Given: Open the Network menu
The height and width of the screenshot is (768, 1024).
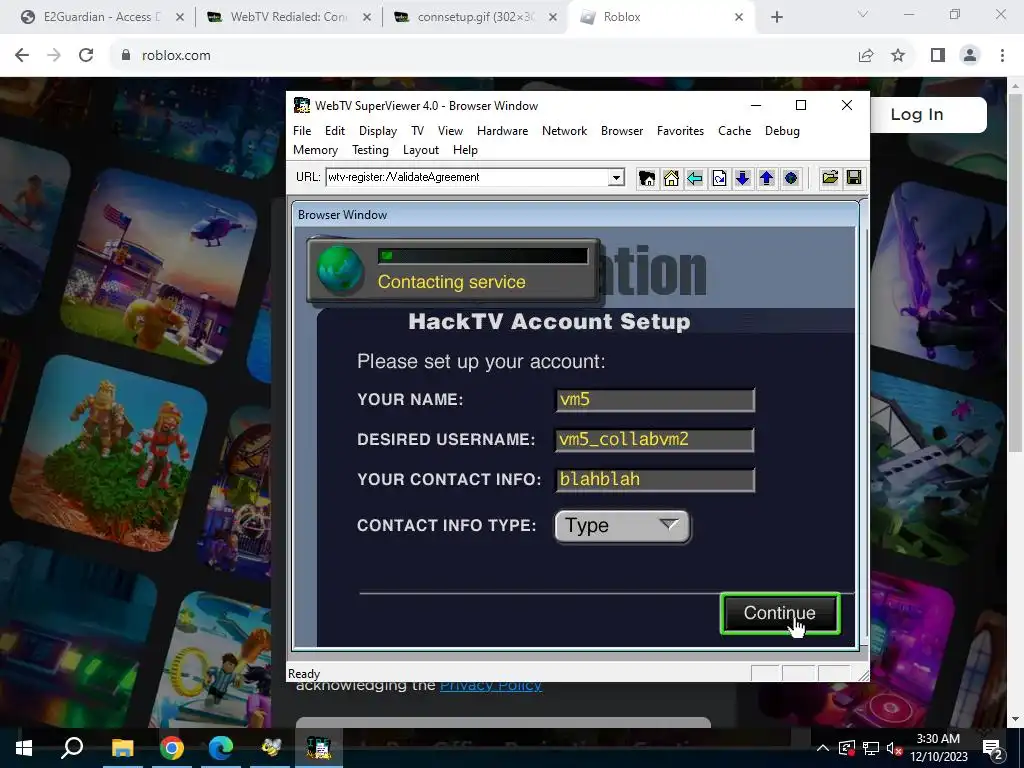Looking at the screenshot, I should (x=564, y=131).
